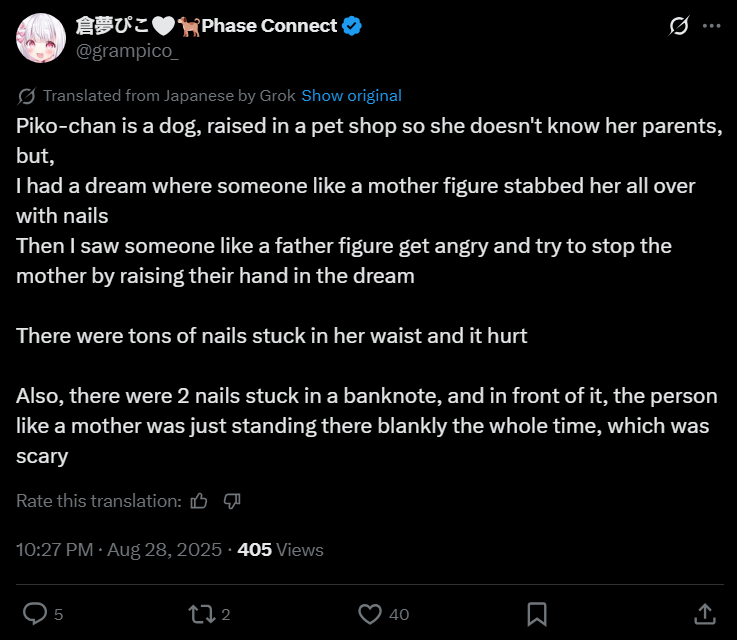Open the profile avatar picture
This screenshot has height=640, width=737.
coord(40,38)
